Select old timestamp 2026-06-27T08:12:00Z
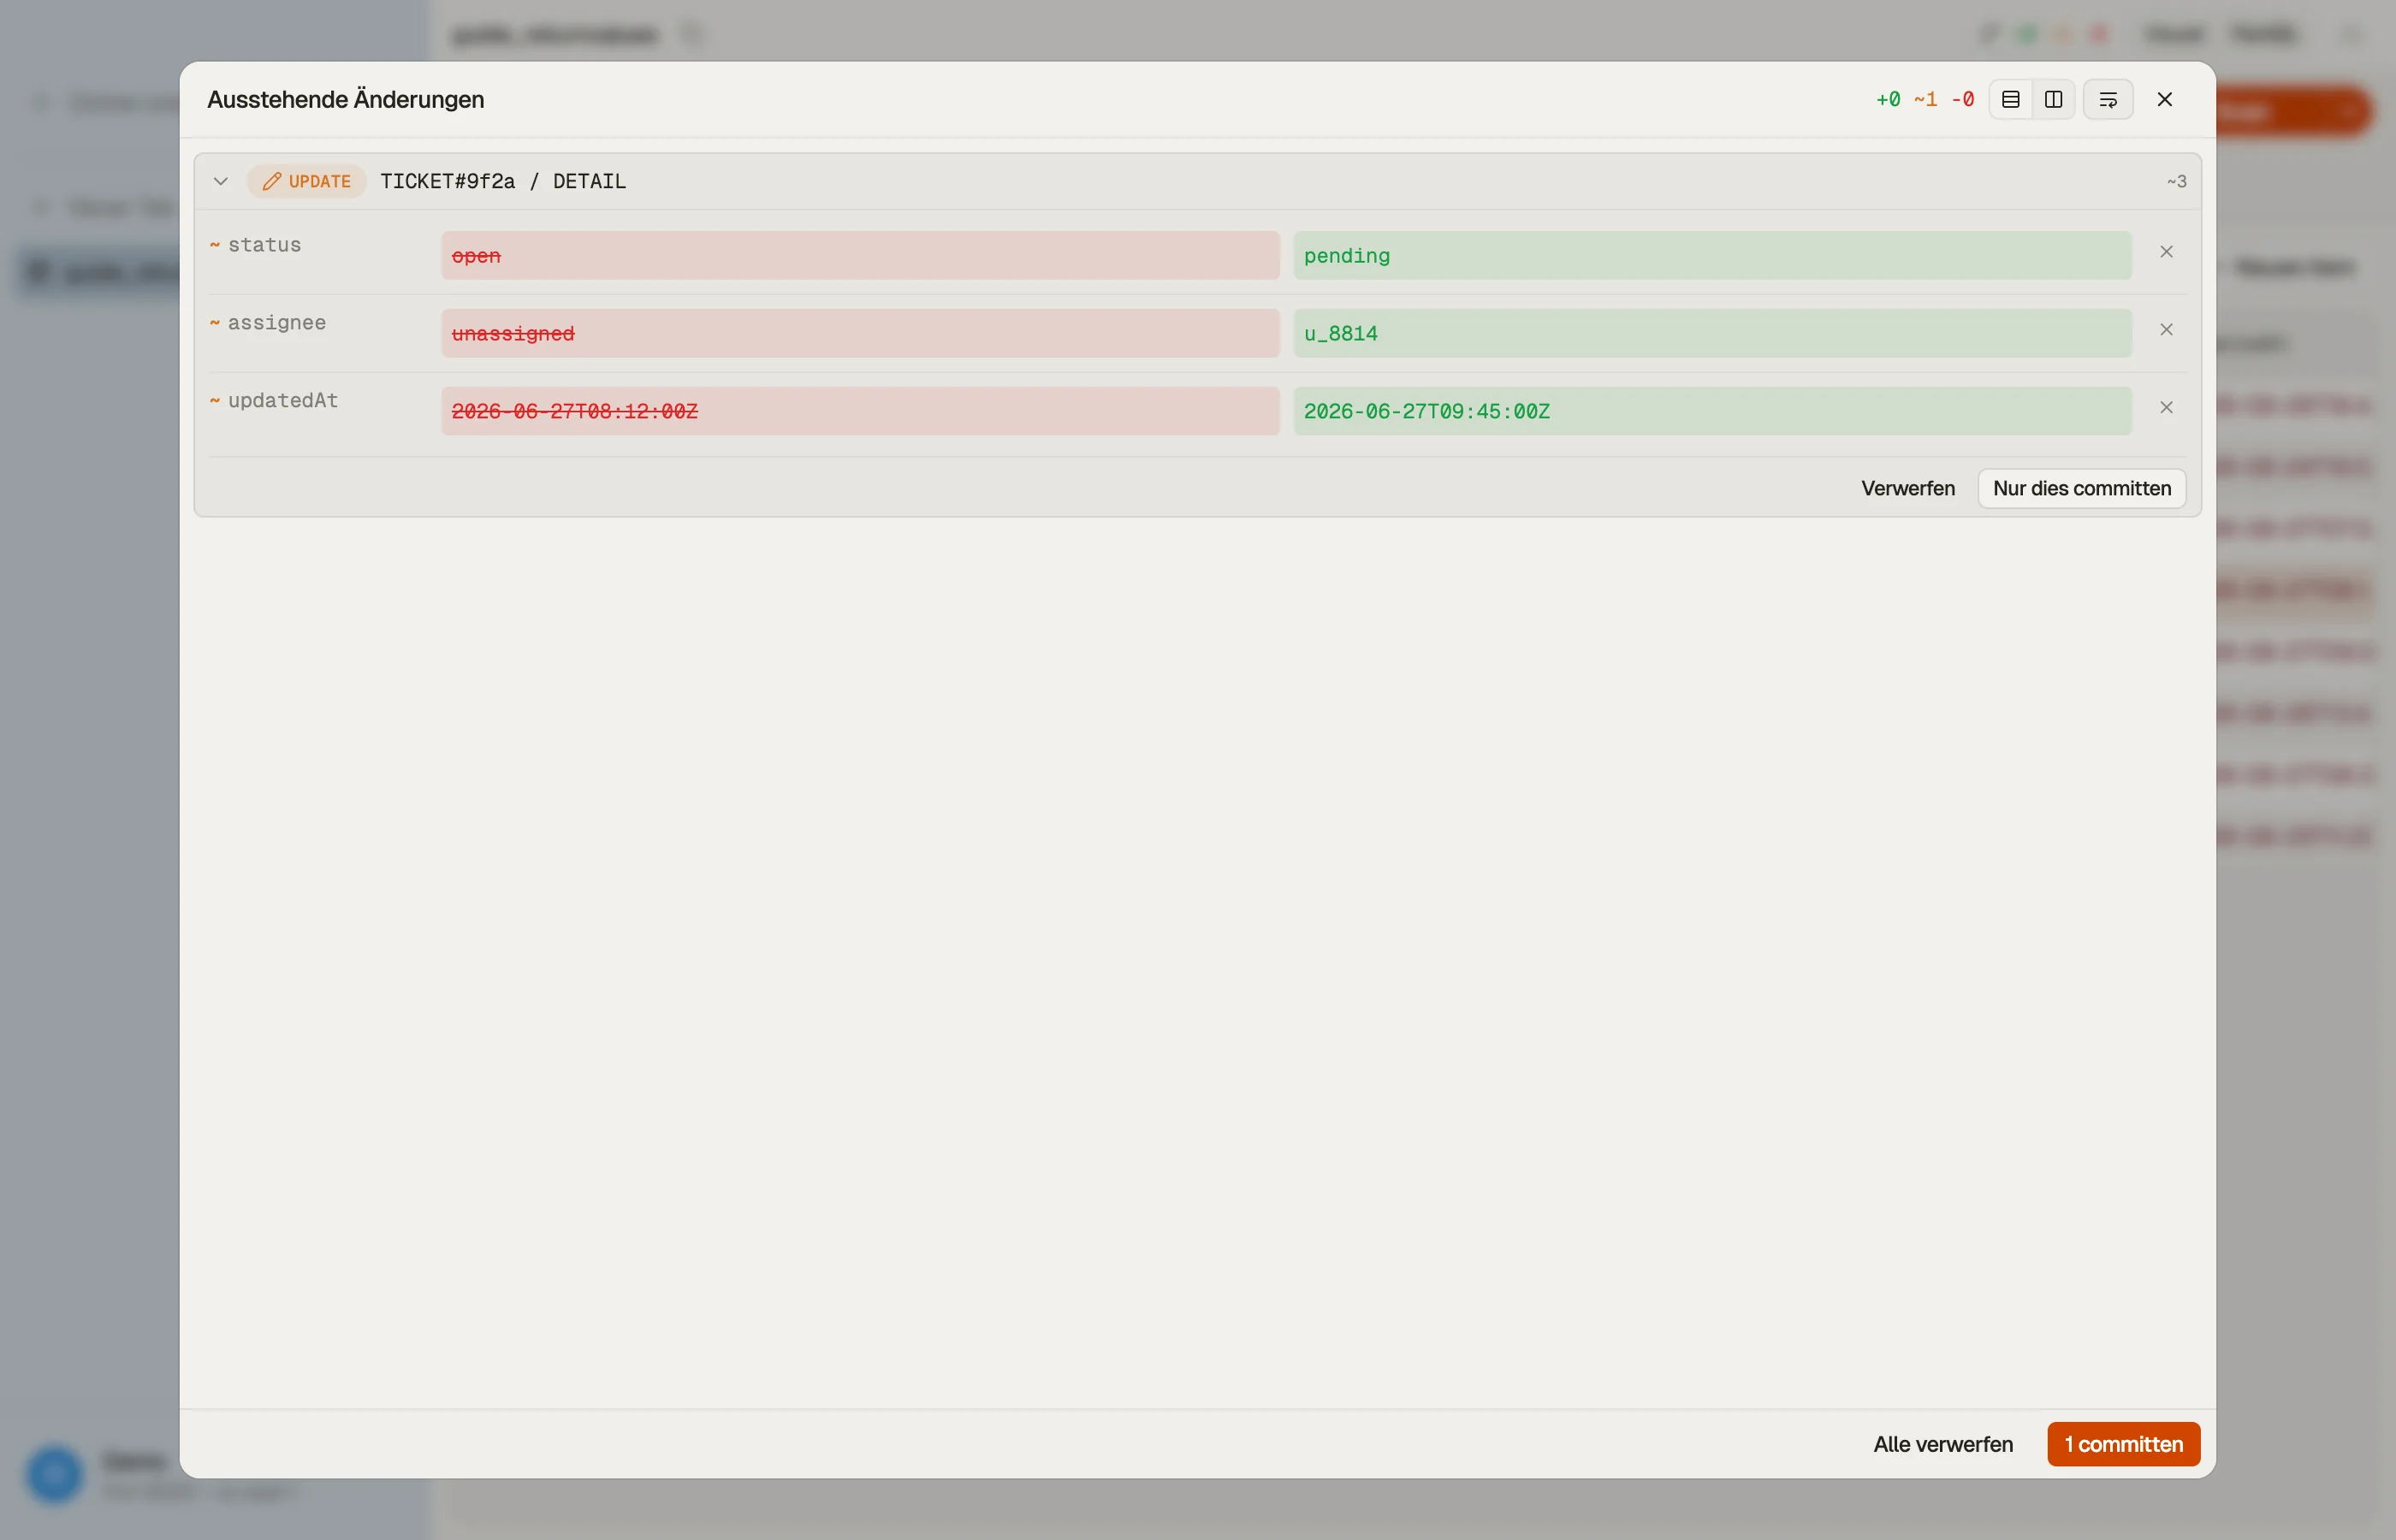Image resolution: width=2396 pixels, height=1540 pixels. pos(860,411)
